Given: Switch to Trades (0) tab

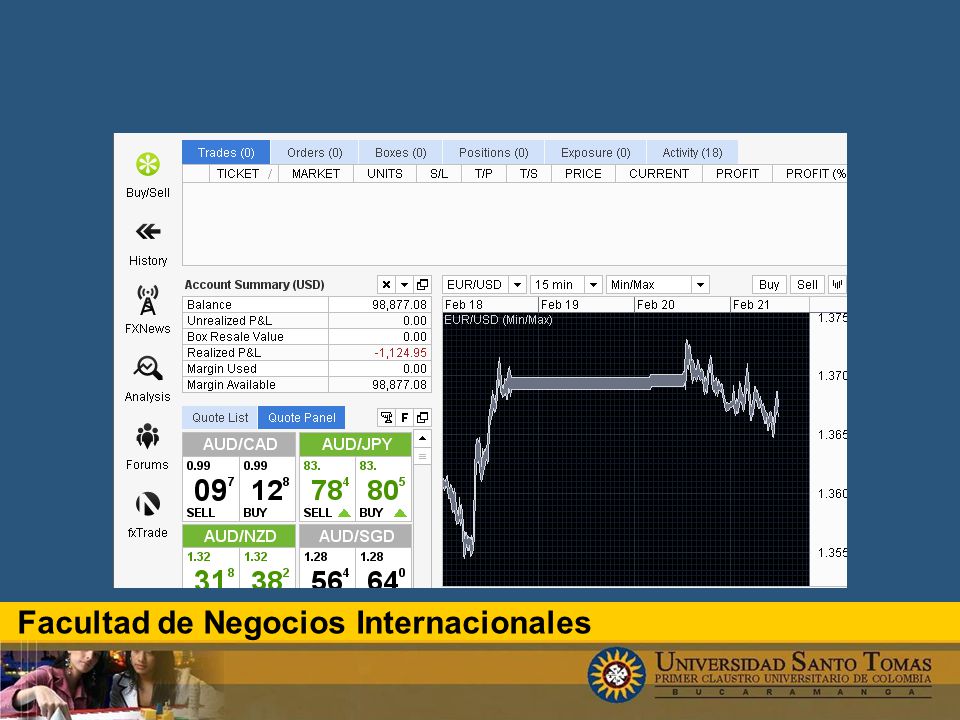Looking at the screenshot, I should coord(226,152).
